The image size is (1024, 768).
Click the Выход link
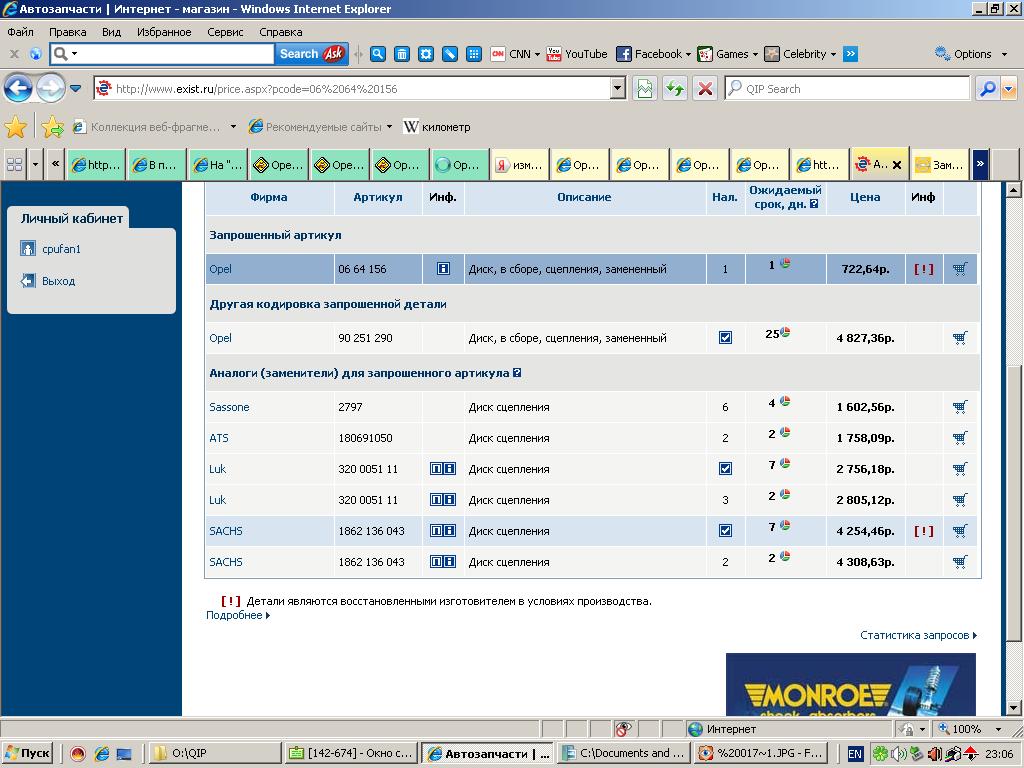click(58, 281)
